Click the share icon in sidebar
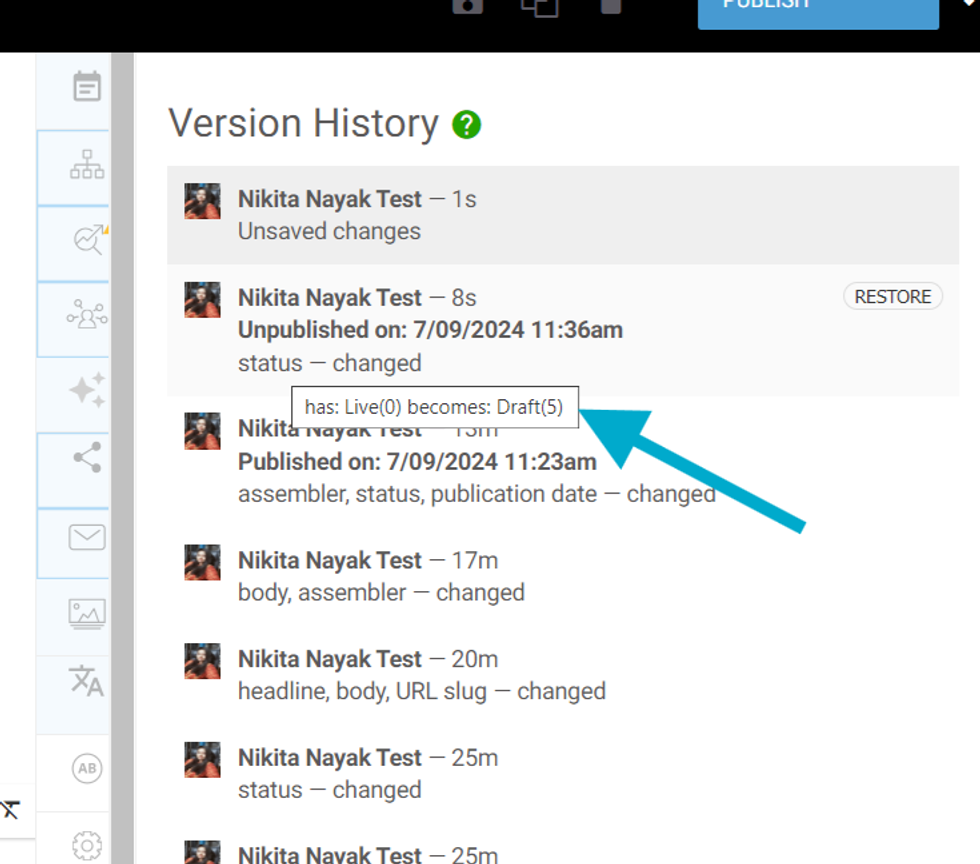 tap(87, 458)
